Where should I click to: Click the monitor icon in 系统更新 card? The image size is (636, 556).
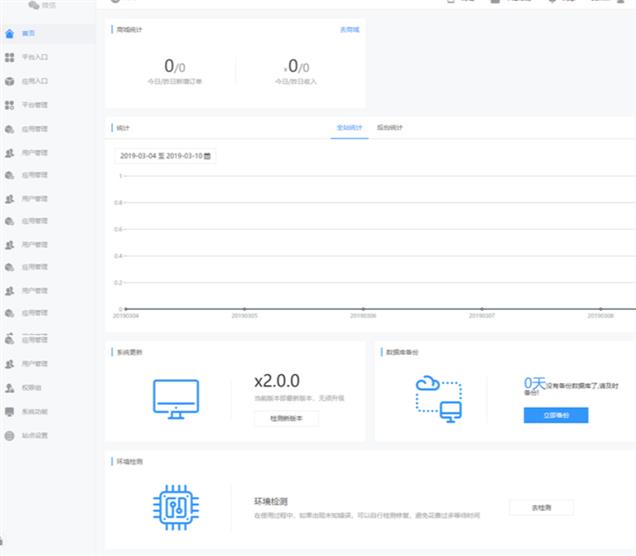(176, 398)
